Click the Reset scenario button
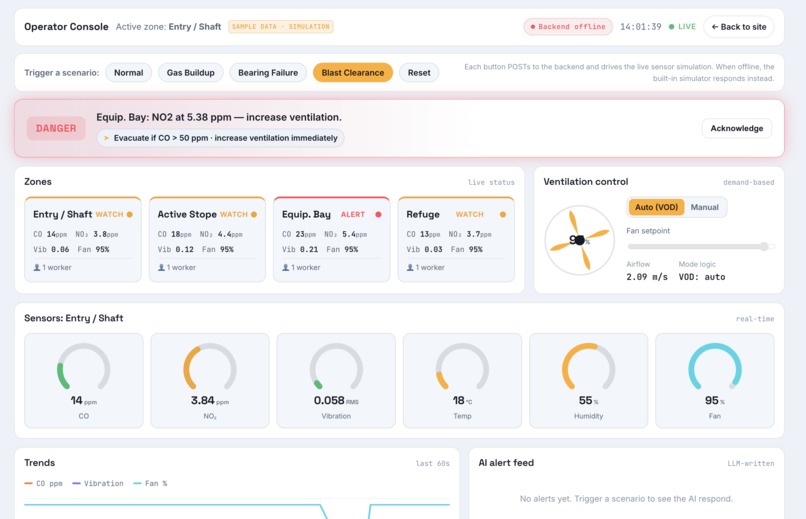The image size is (806, 519). pos(419,72)
